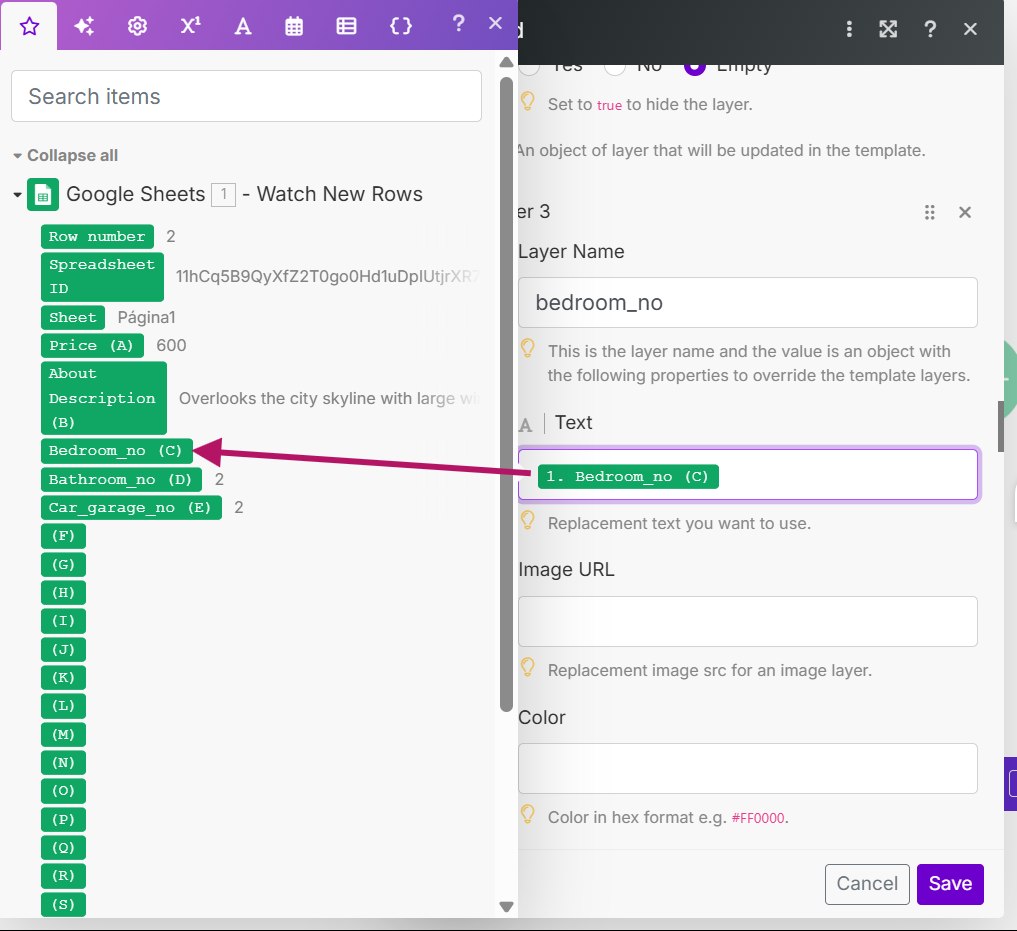Open the text functions A tab
This screenshot has width=1017, height=931.
click(x=243, y=26)
